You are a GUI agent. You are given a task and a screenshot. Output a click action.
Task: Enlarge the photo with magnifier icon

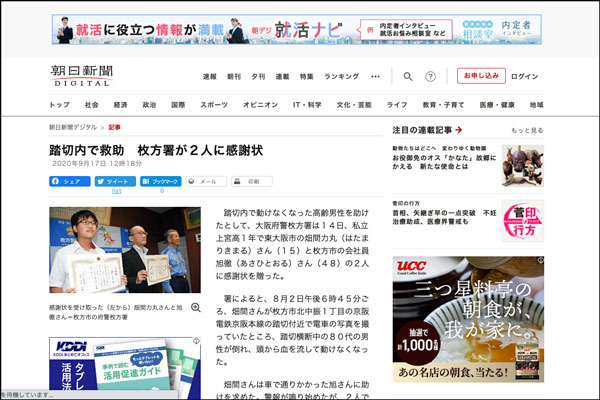pyautogui.click(x=195, y=308)
